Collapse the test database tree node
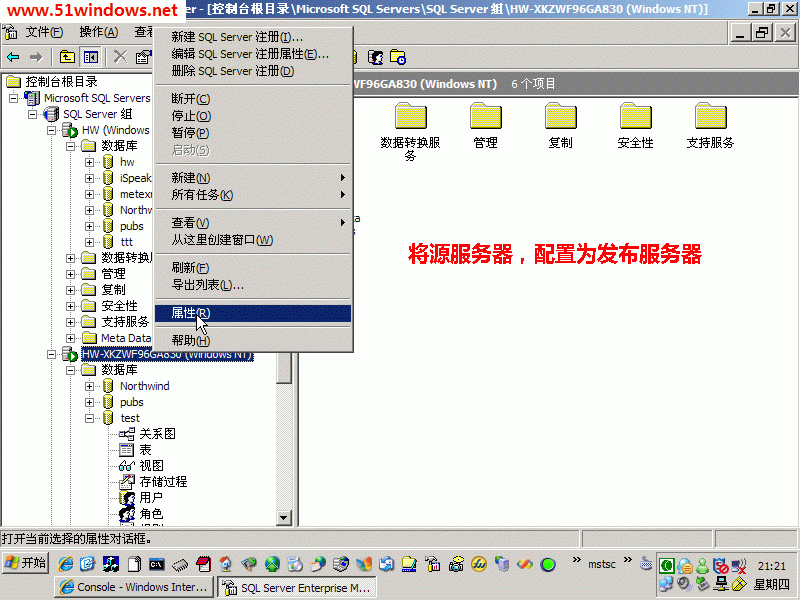800x600 pixels. point(90,418)
